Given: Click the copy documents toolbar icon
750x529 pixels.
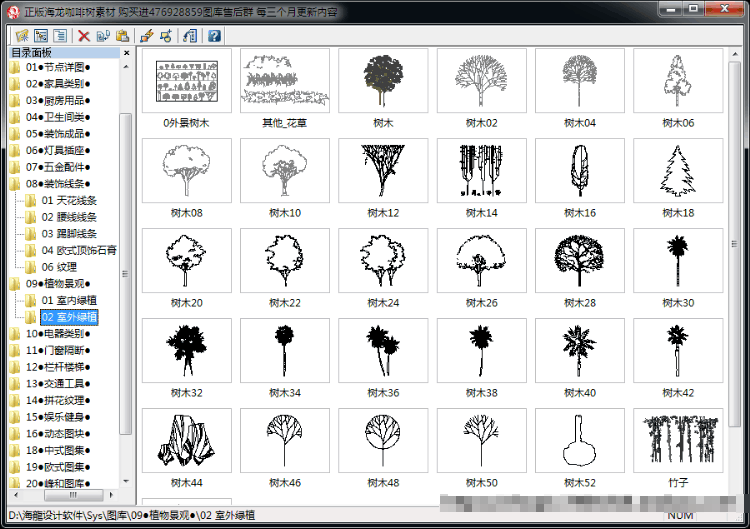Looking at the screenshot, I should (103, 36).
